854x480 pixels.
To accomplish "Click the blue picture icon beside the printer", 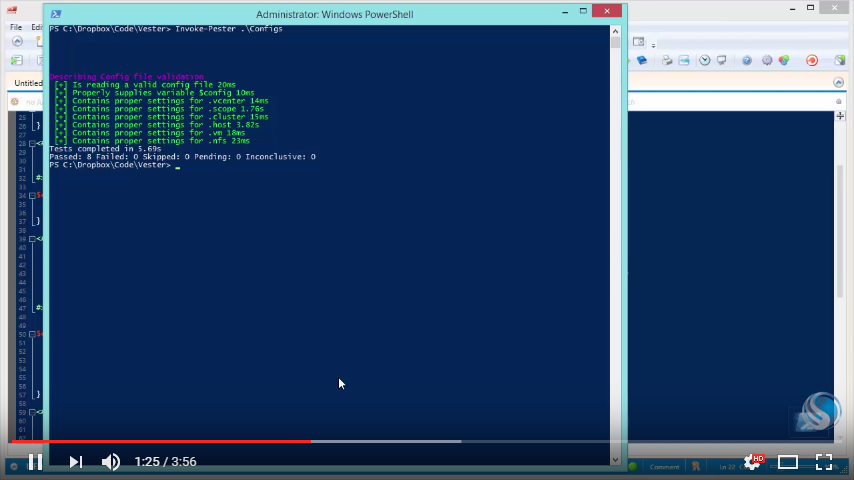I will coord(684,60).
